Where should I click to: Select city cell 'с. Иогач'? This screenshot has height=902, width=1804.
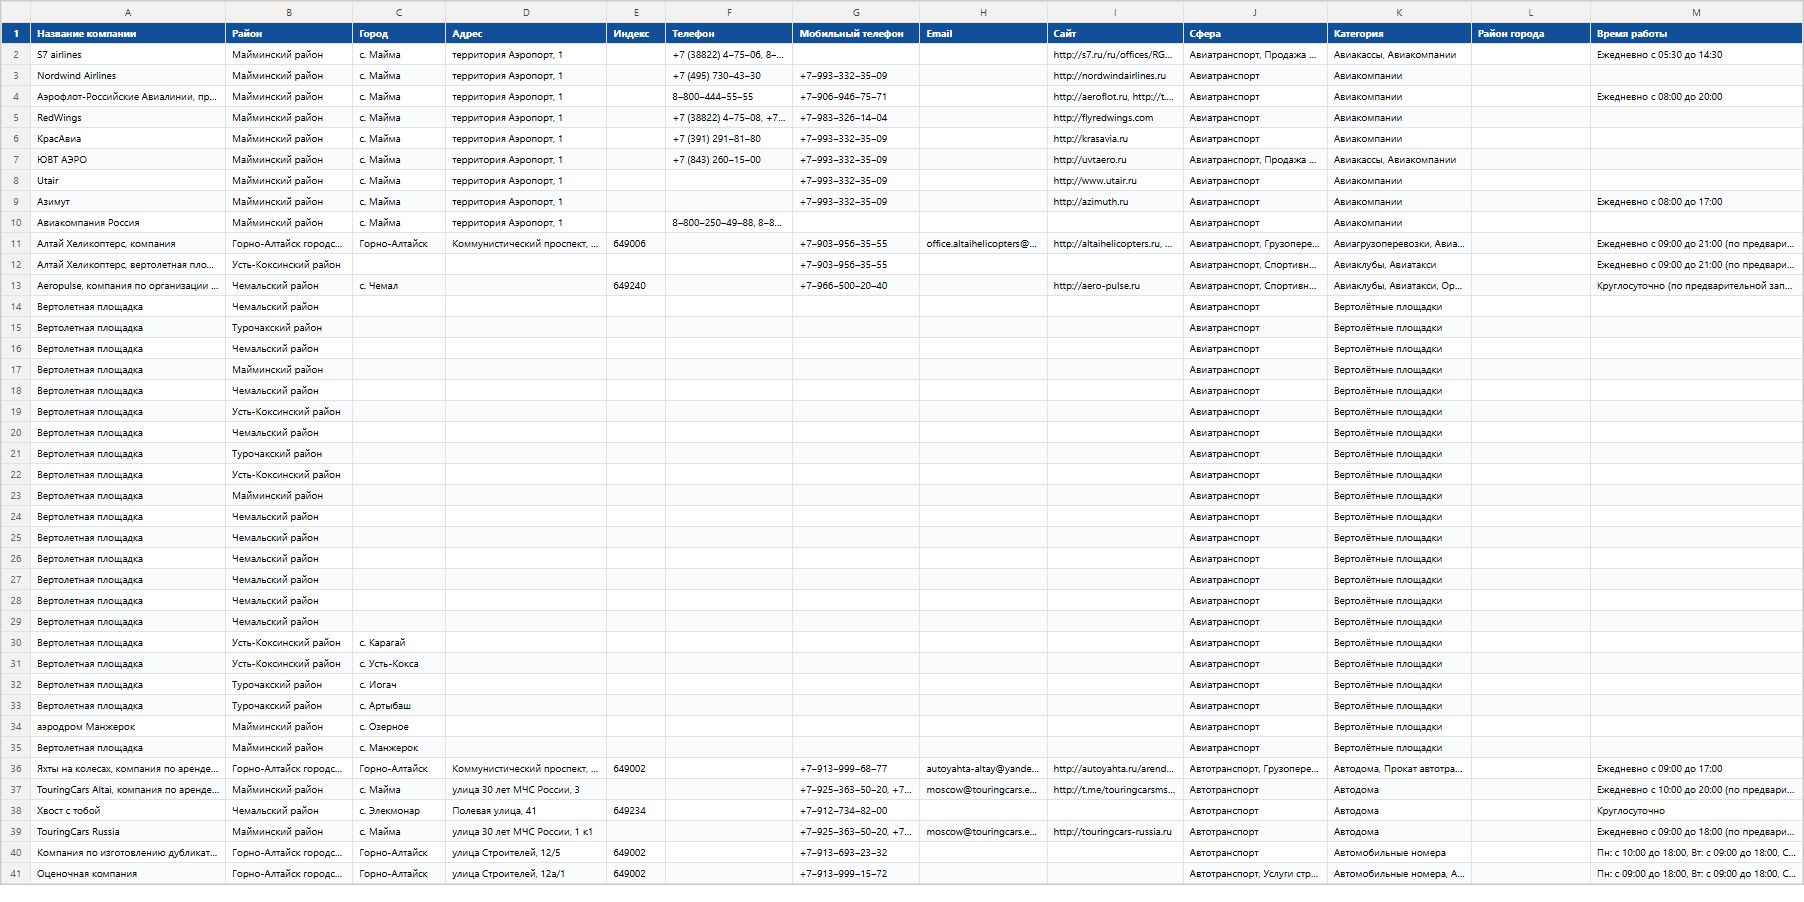399,685
